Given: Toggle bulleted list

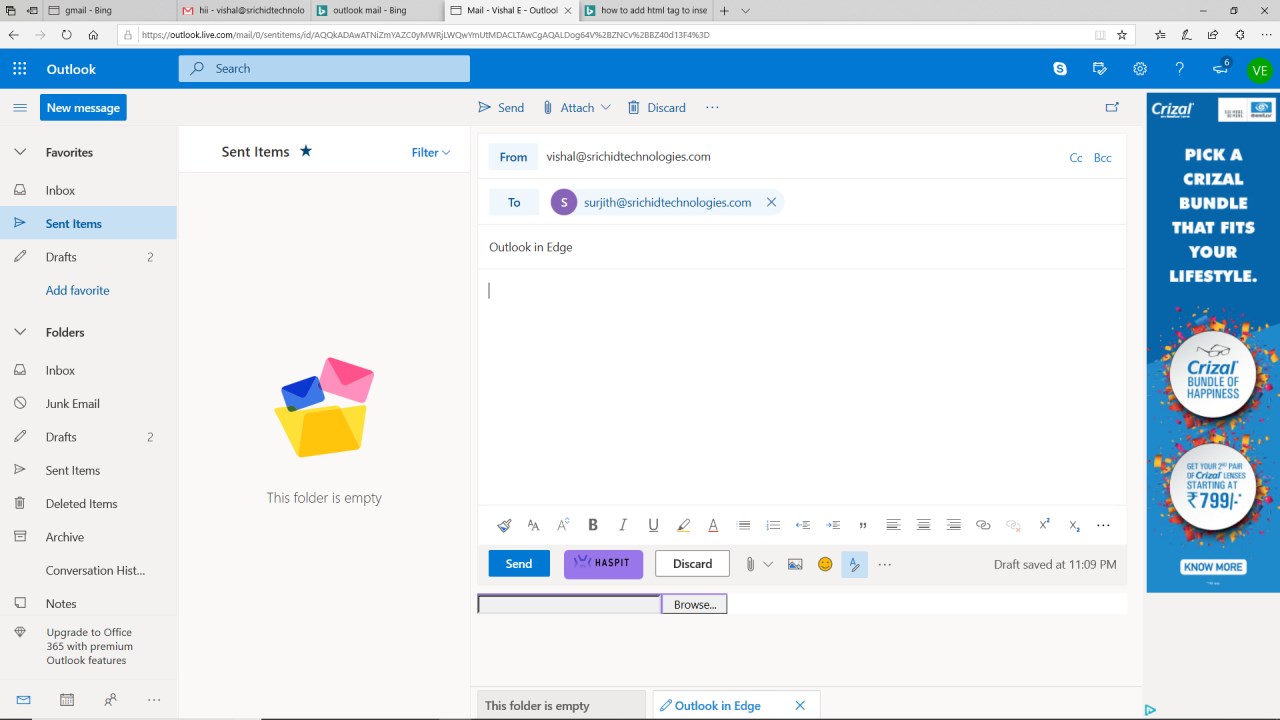Looking at the screenshot, I should 743,525.
